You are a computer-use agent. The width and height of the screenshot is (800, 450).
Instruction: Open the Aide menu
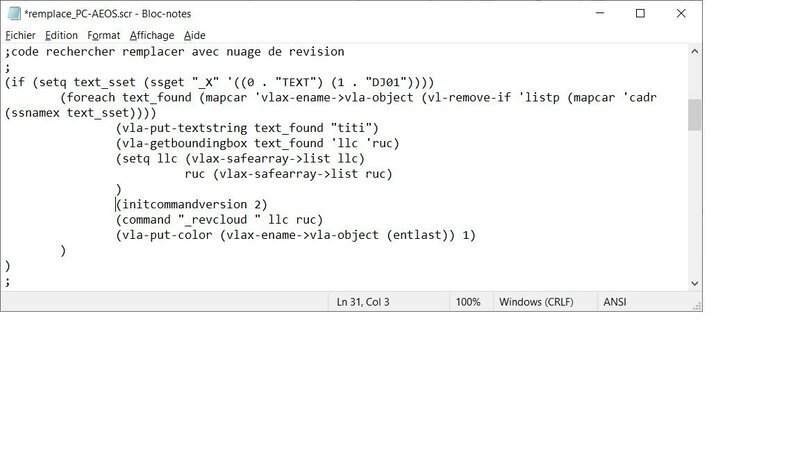(194, 35)
